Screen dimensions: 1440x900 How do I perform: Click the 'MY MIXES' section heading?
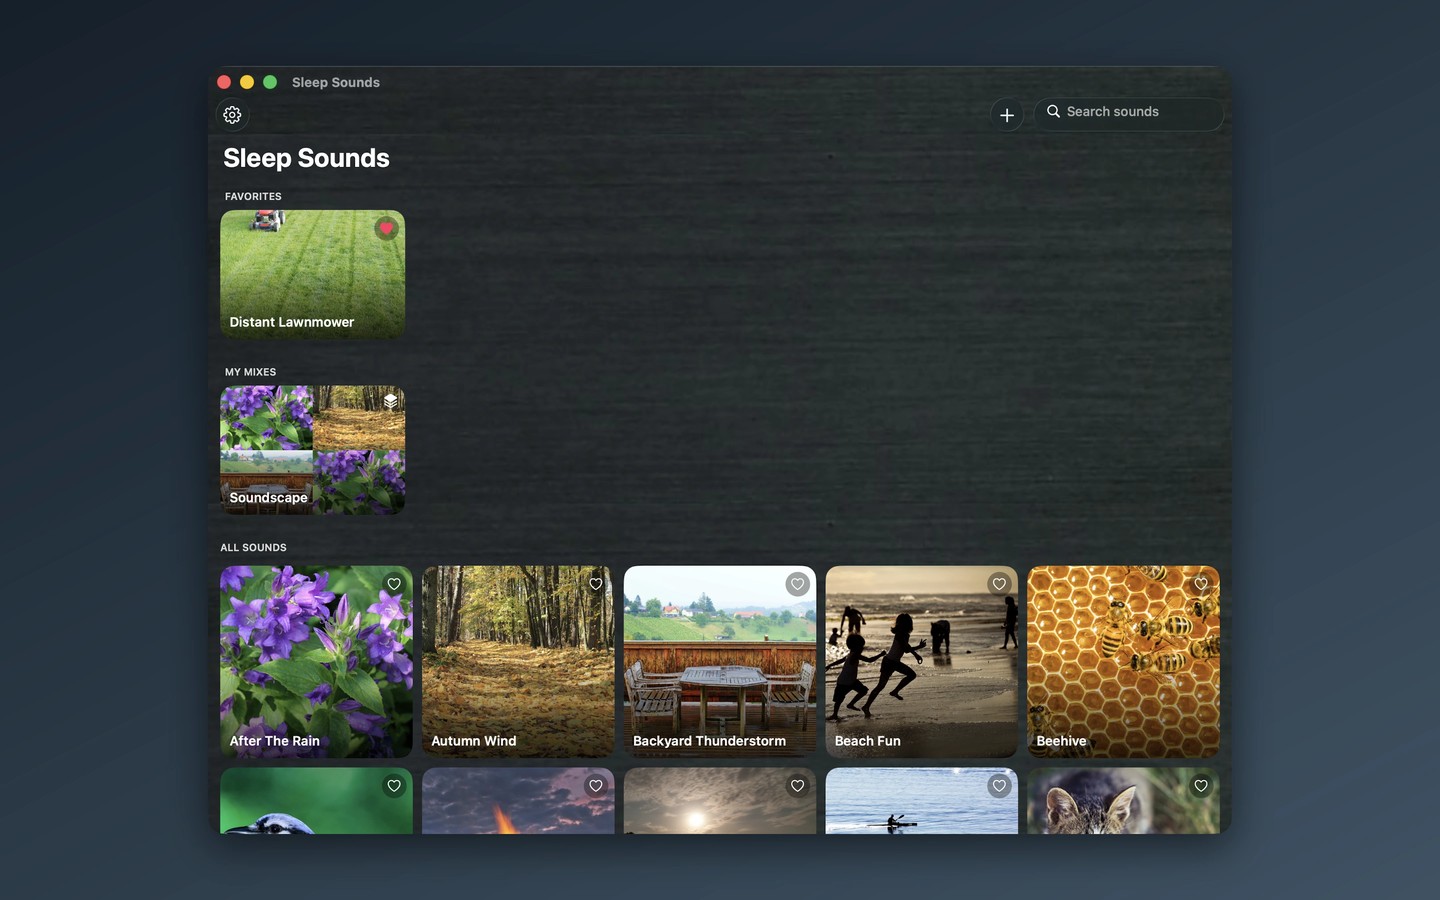pos(250,372)
